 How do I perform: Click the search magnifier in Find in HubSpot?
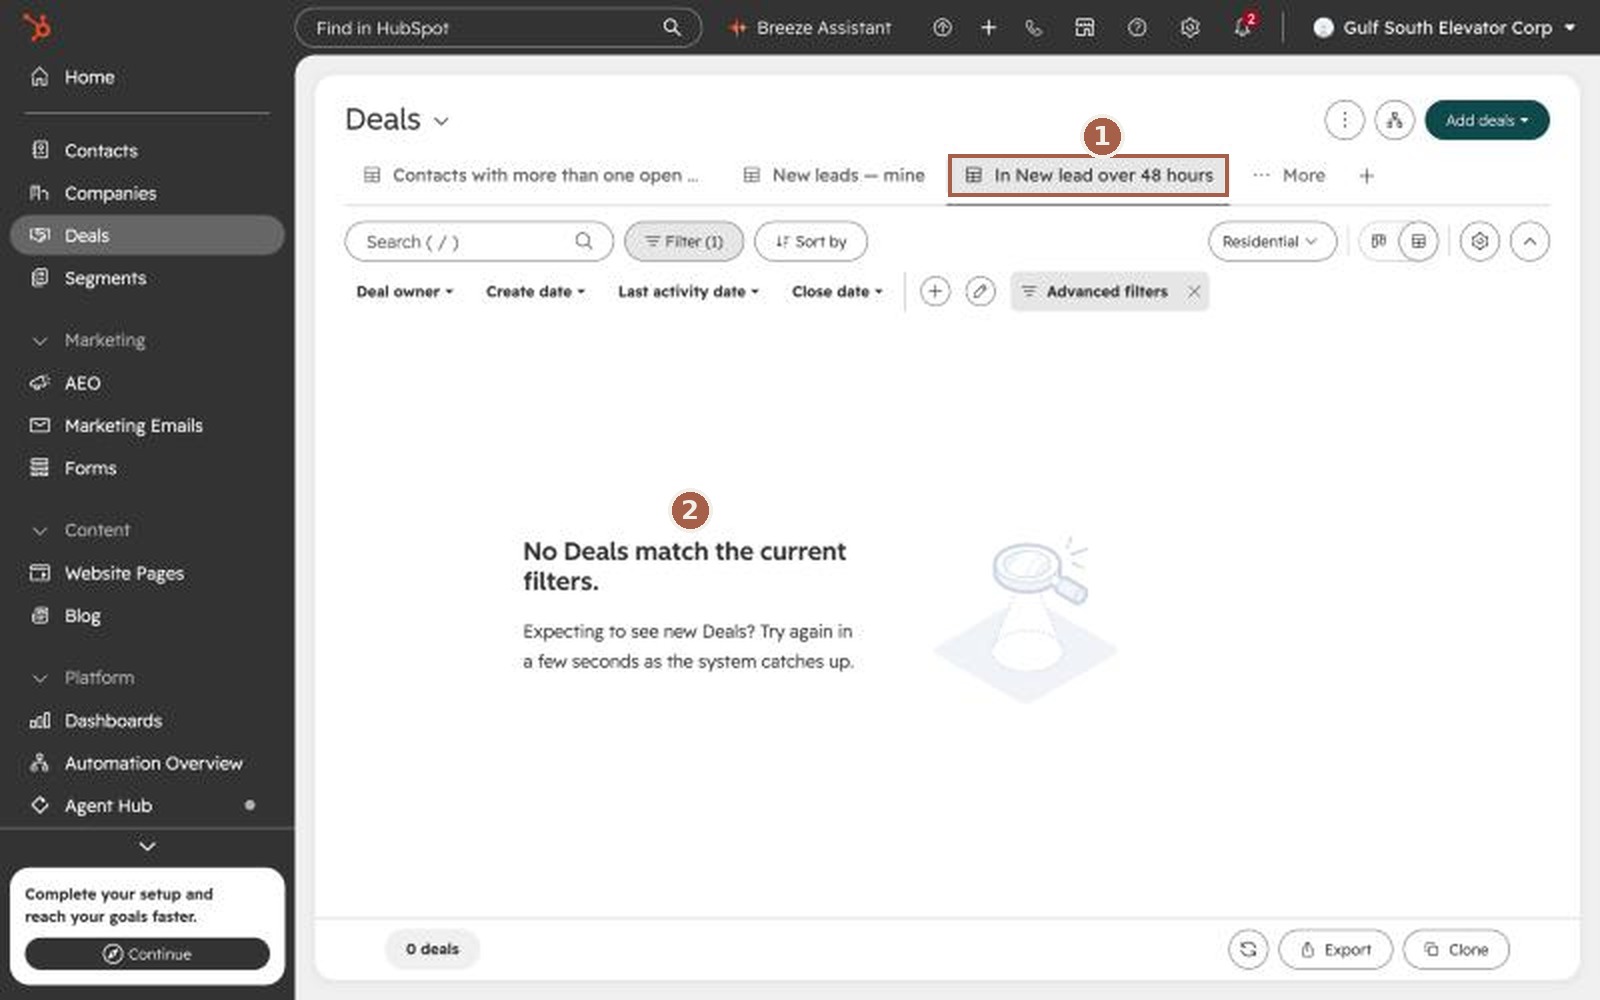pyautogui.click(x=672, y=28)
